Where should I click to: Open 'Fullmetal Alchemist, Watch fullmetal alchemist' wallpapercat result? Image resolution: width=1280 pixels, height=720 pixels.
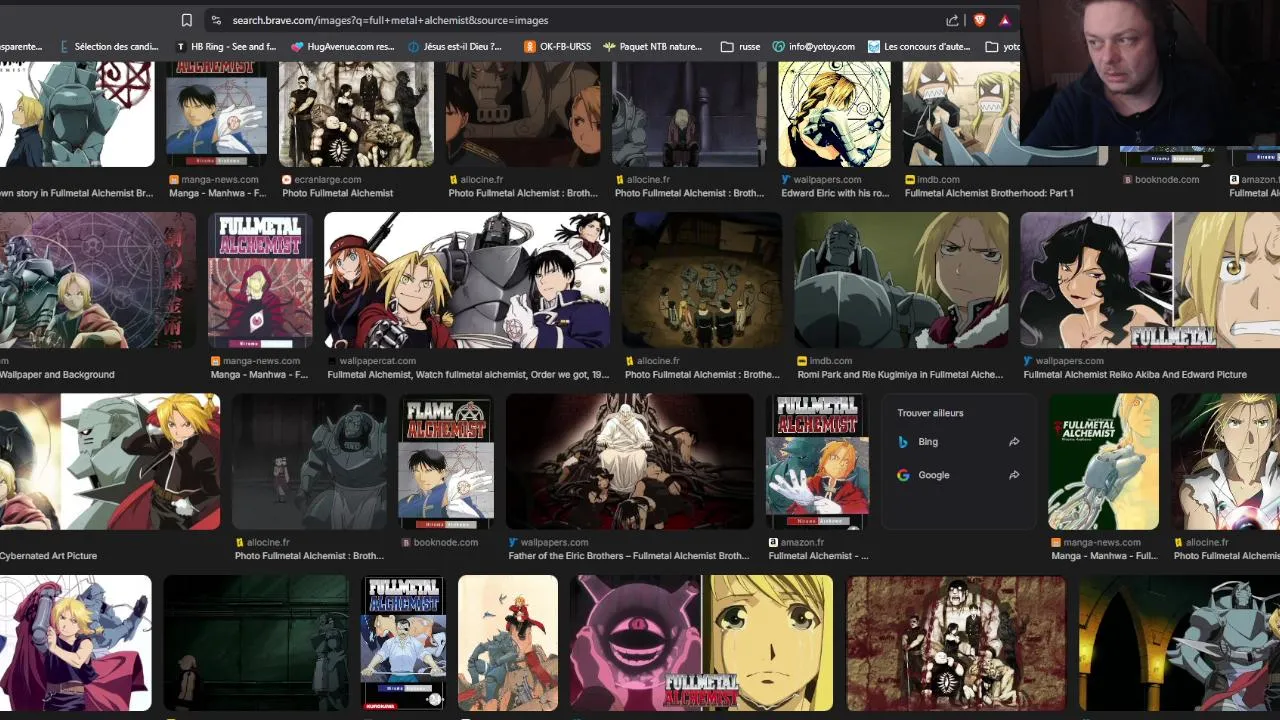coord(468,375)
